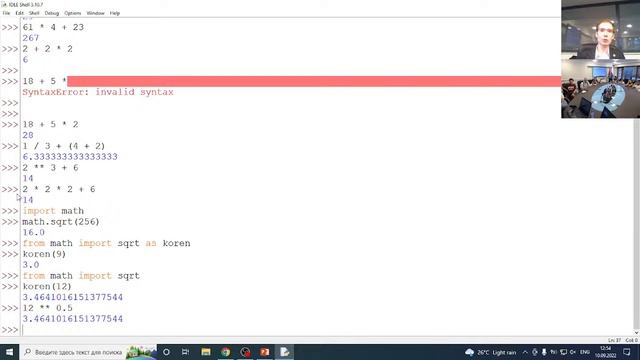Click the Windows Start button
640x360 pixels.
(9, 352)
